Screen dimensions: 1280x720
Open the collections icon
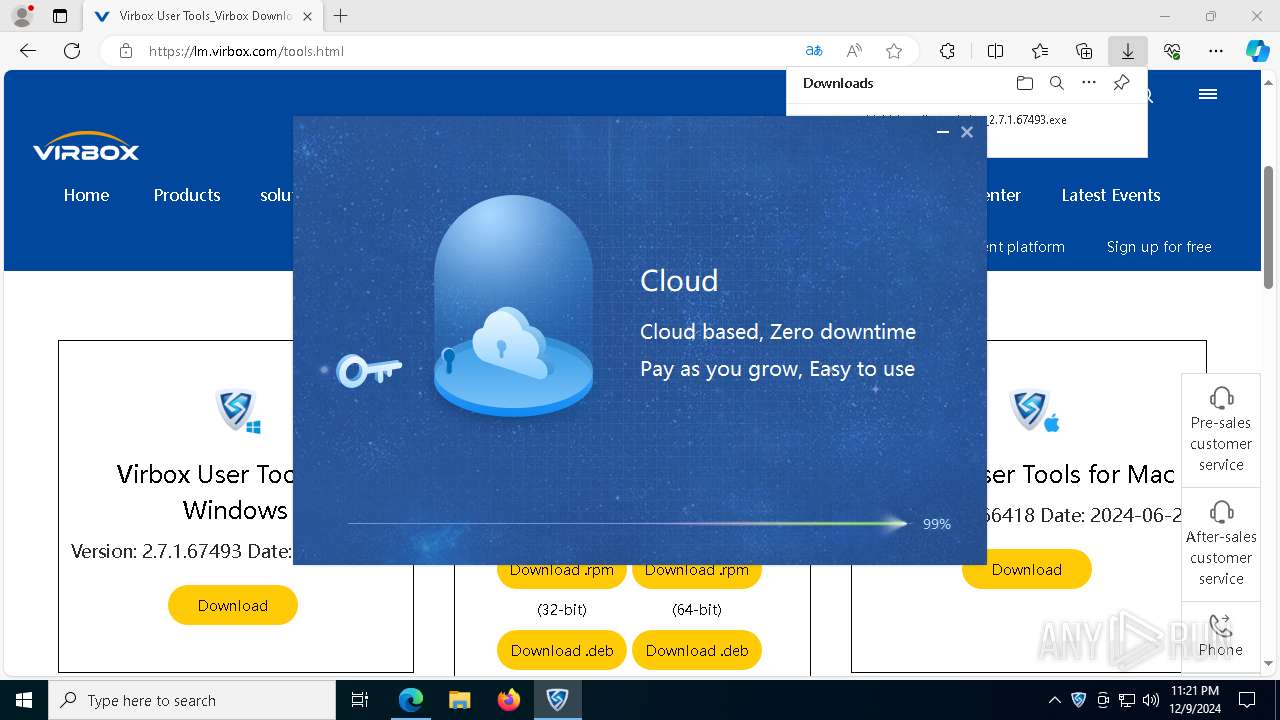click(x=1084, y=51)
